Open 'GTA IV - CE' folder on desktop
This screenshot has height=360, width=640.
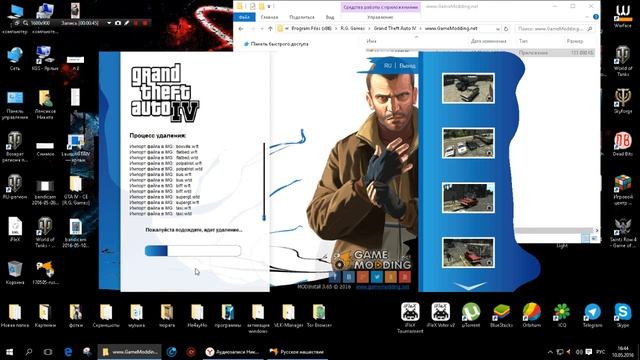click(x=76, y=191)
